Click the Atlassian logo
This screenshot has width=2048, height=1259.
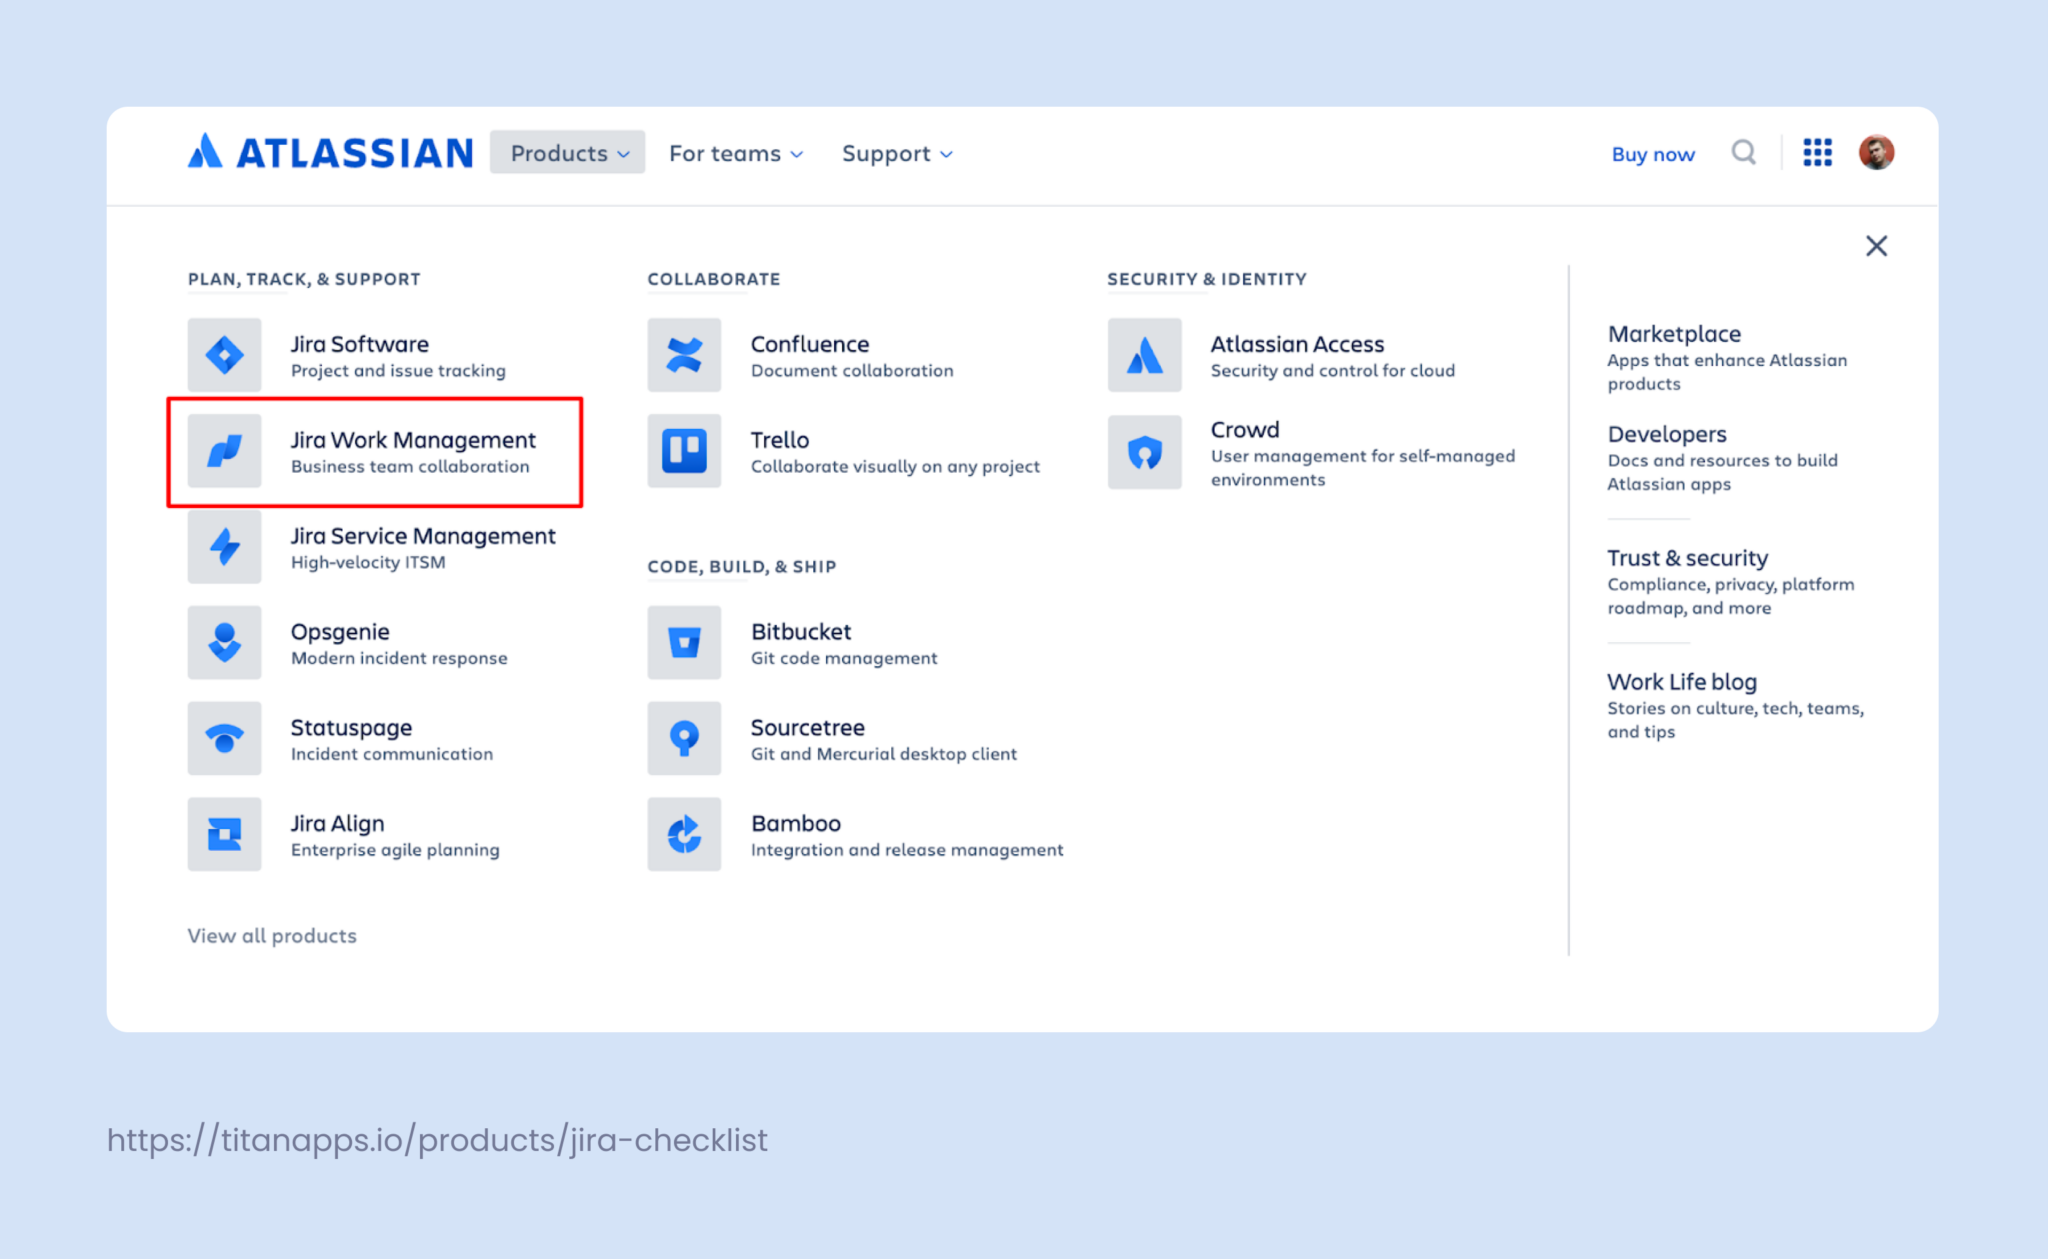[x=328, y=151]
